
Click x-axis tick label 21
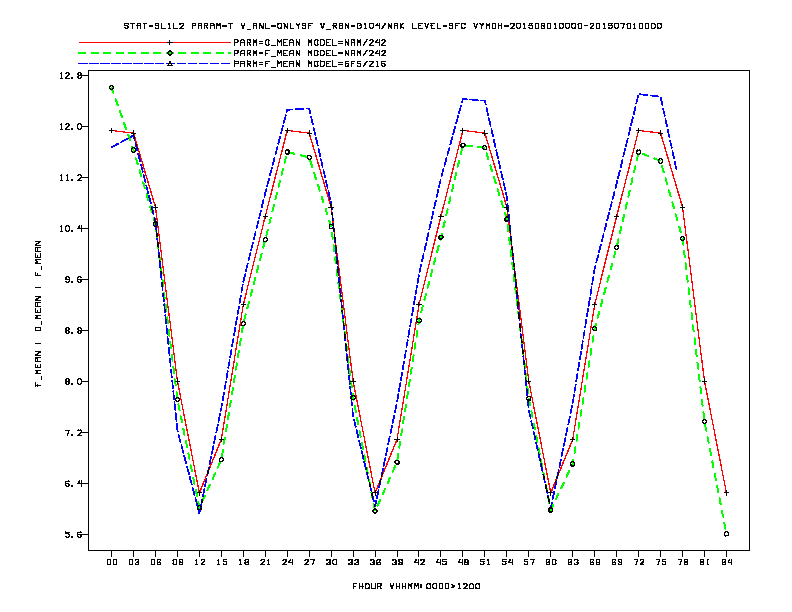pyautogui.click(x=265, y=562)
